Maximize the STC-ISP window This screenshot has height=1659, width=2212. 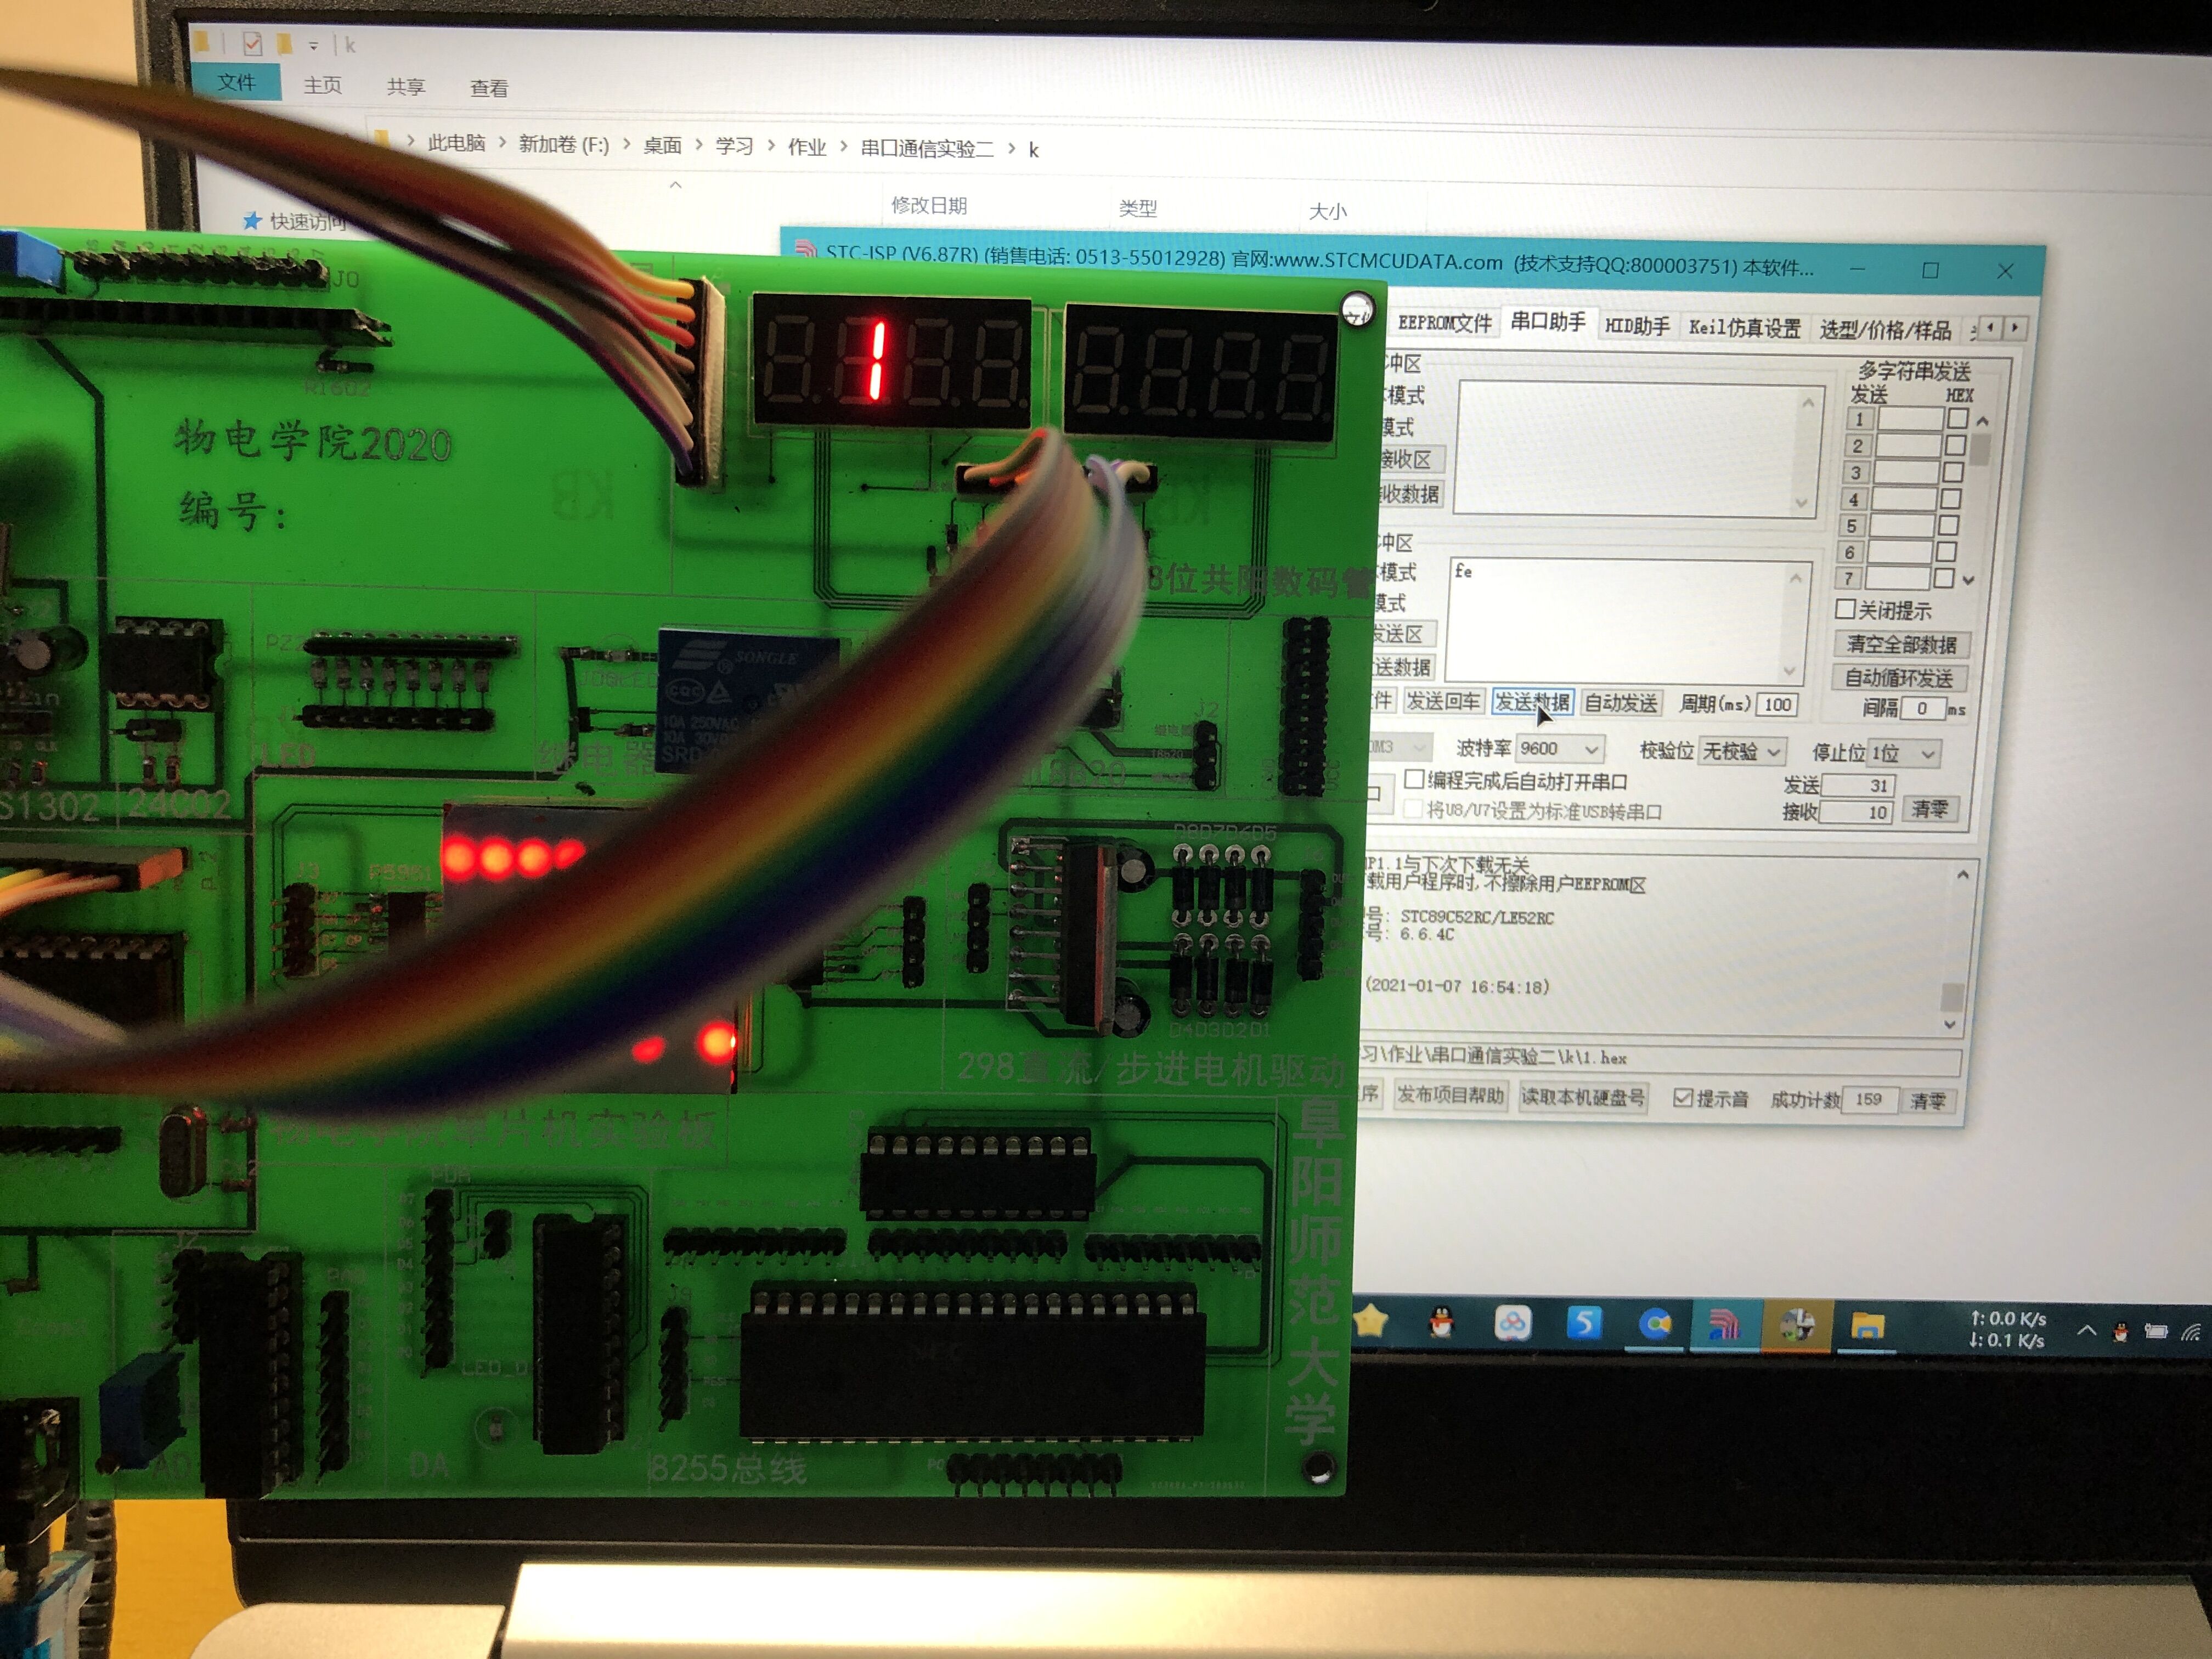click(1931, 271)
